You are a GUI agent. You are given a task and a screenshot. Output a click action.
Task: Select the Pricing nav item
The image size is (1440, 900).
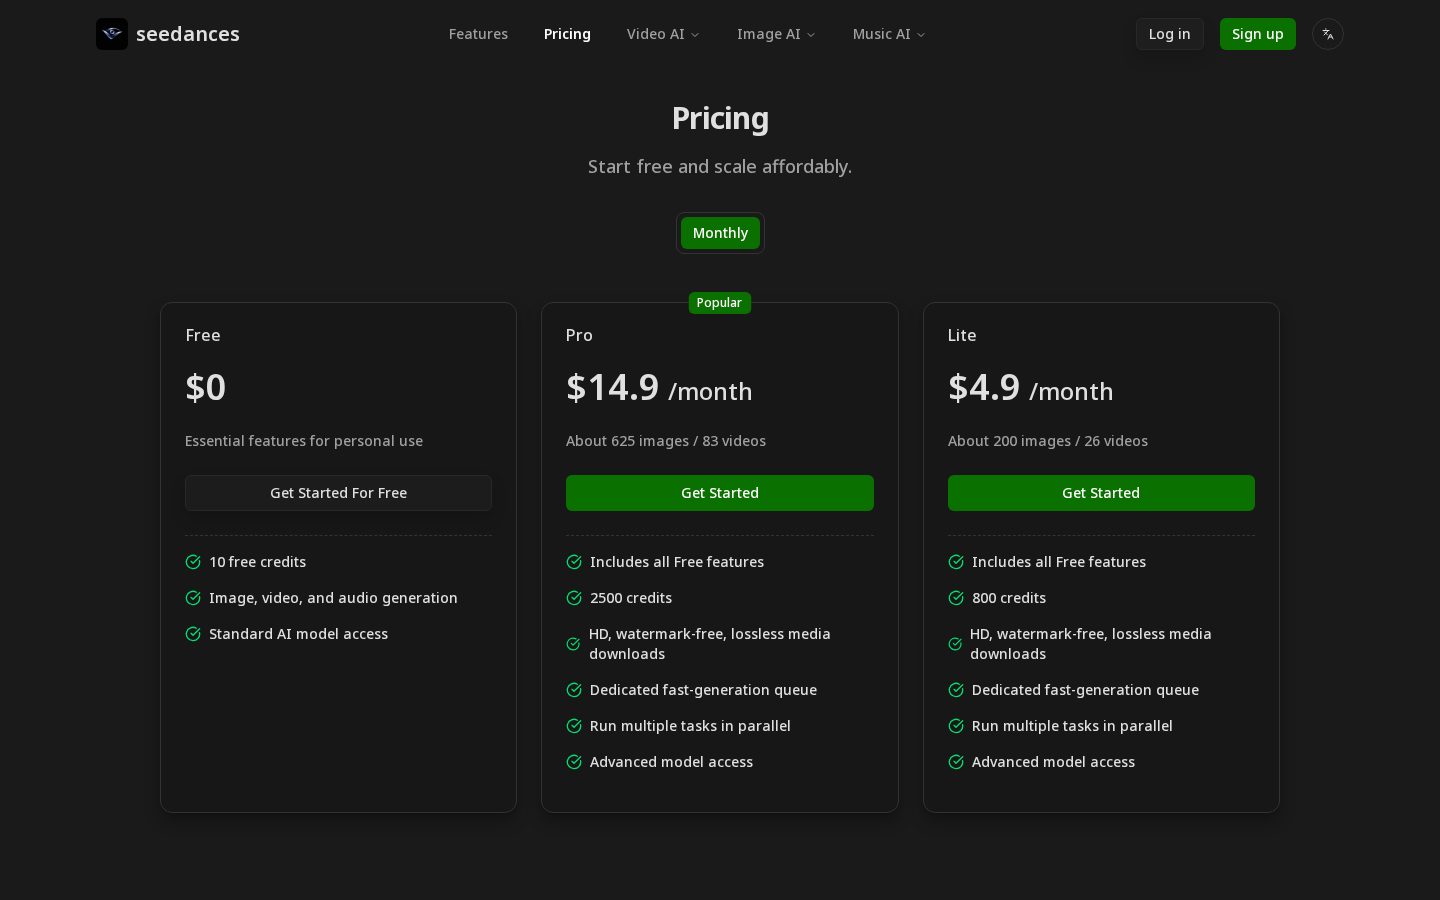click(x=567, y=34)
